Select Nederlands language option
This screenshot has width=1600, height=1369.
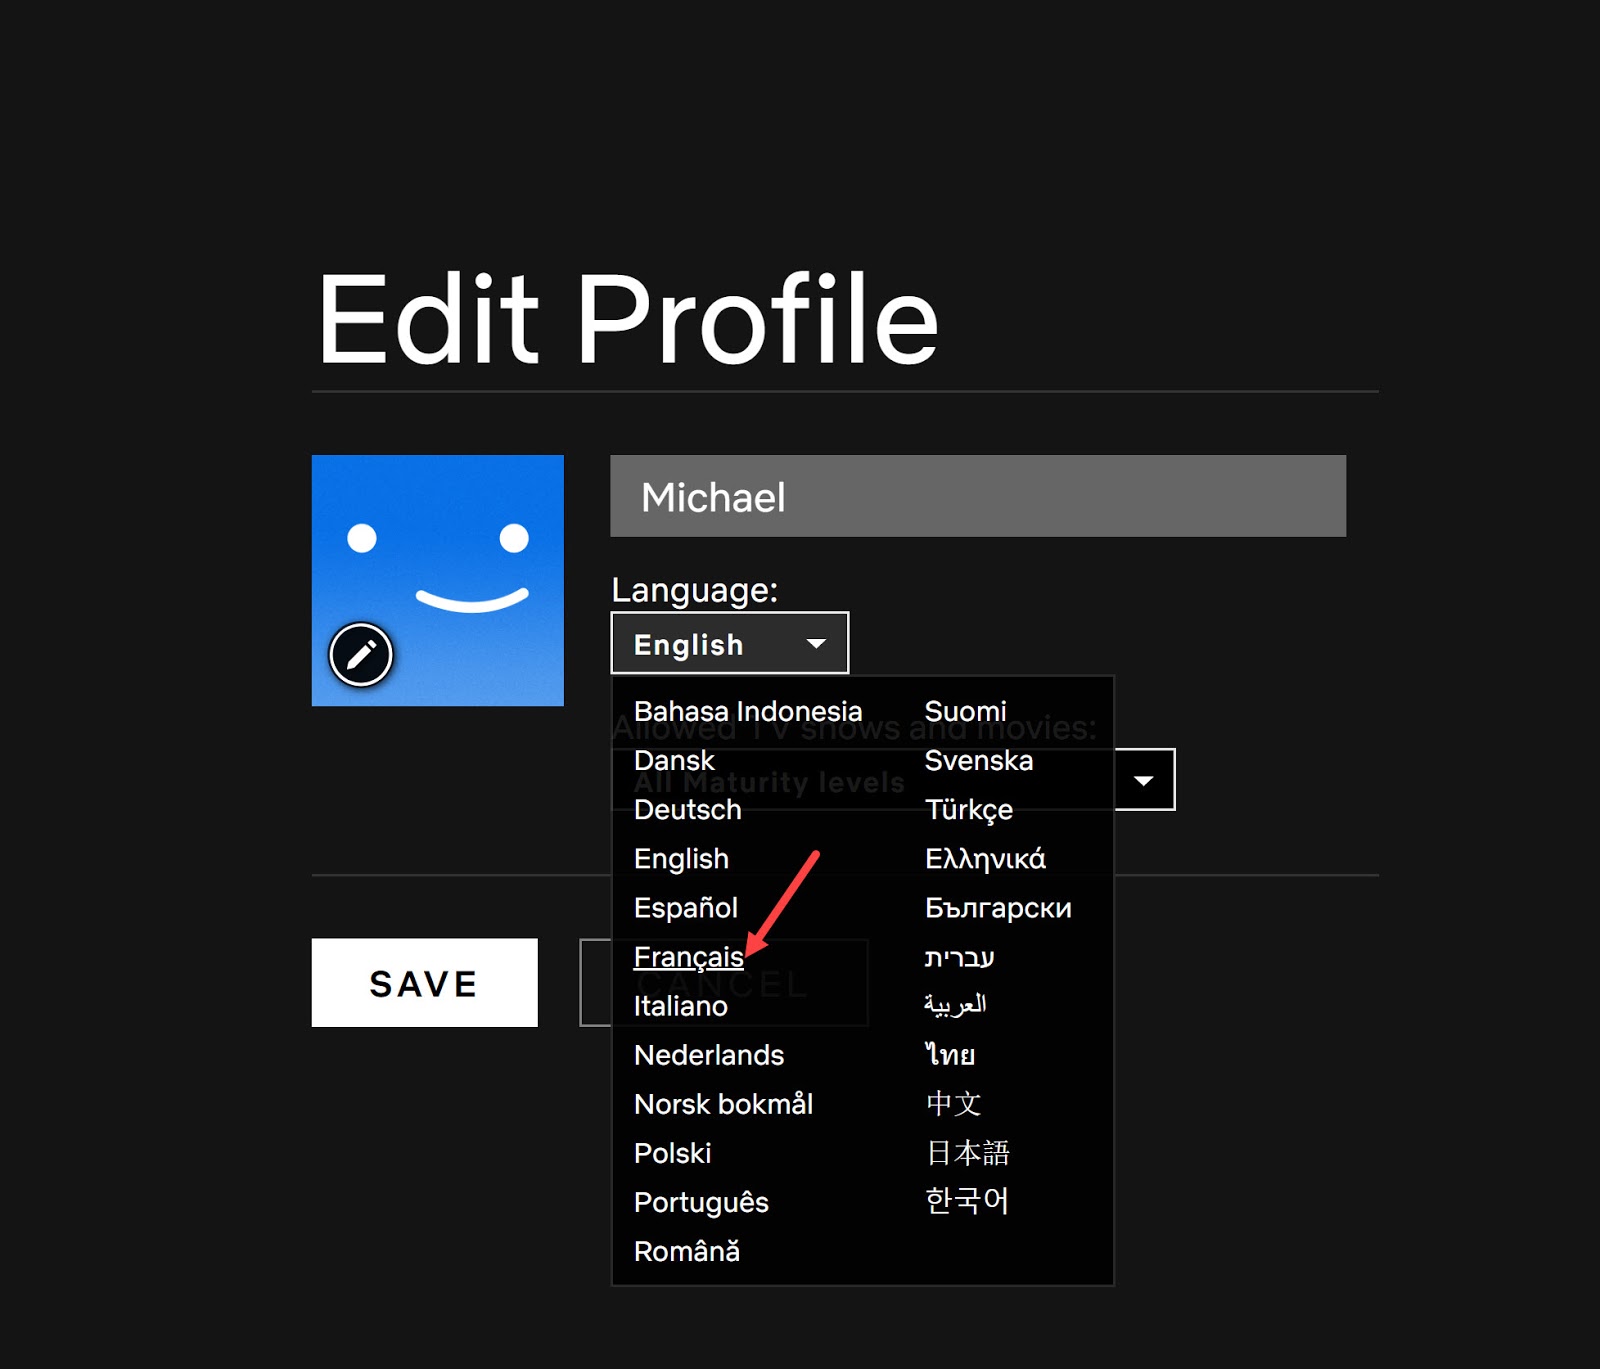click(x=709, y=1055)
